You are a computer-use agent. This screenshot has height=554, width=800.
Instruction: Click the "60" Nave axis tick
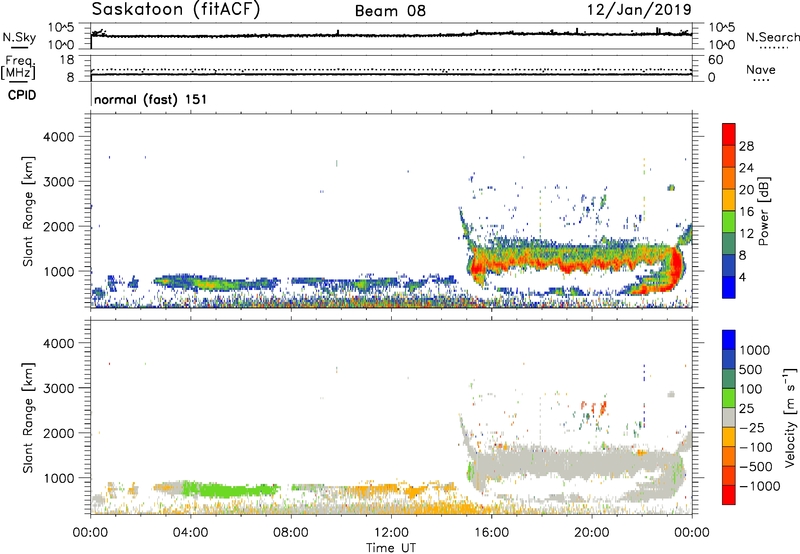pos(716,60)
